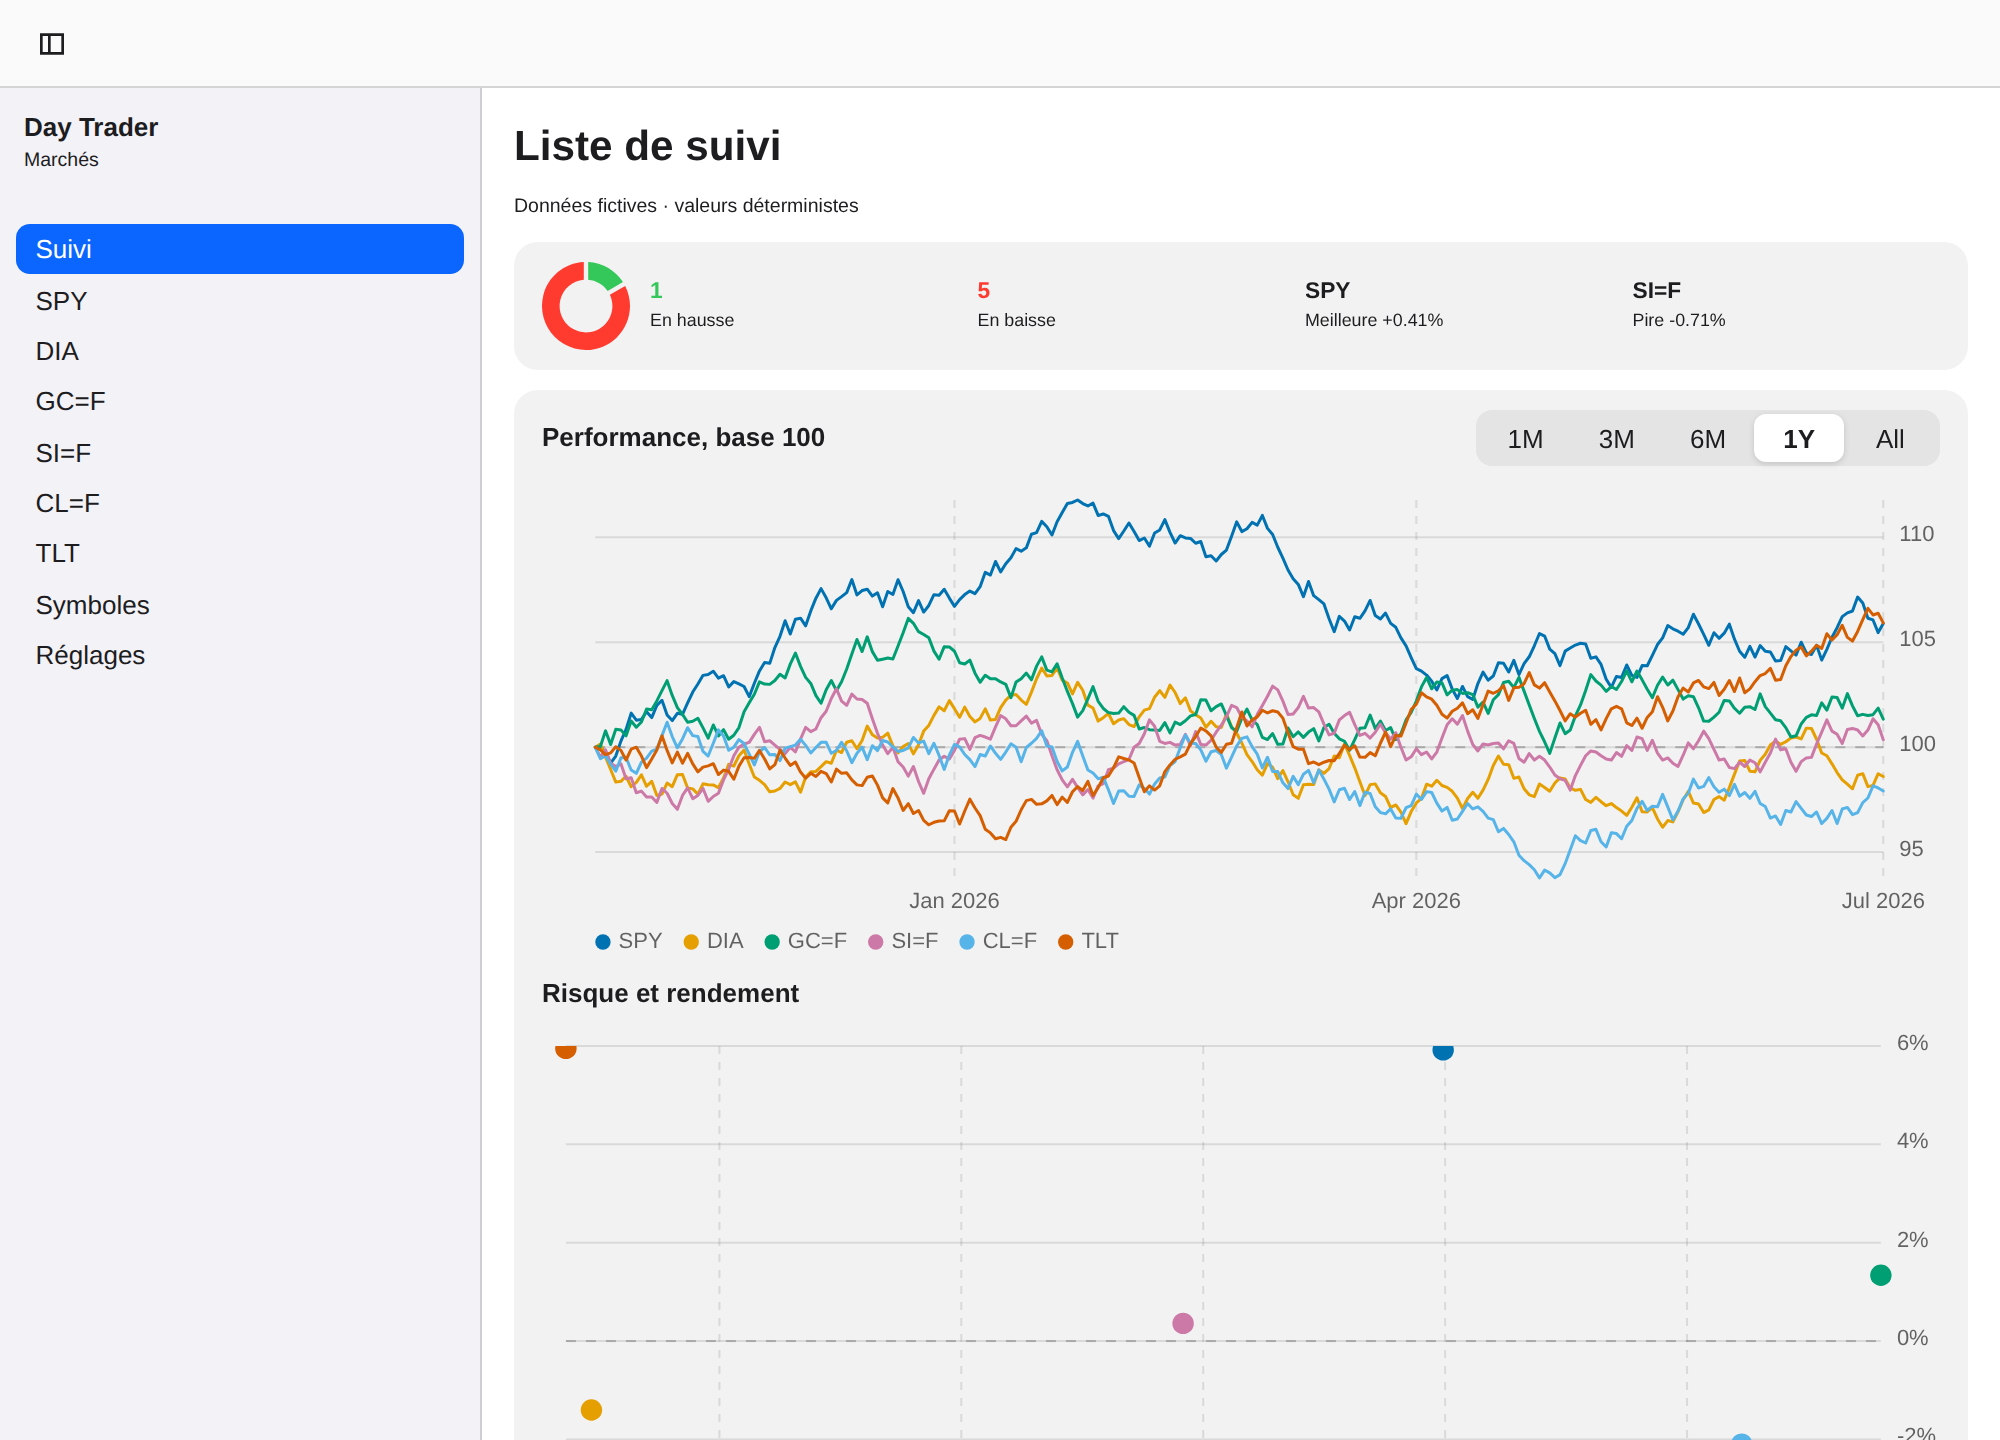Image resolution: width=2000 pixels, height=1440 pixels.
Task: Click the SI=F 'Pire -0.71%' stat
Action: tap(1679, 305)
